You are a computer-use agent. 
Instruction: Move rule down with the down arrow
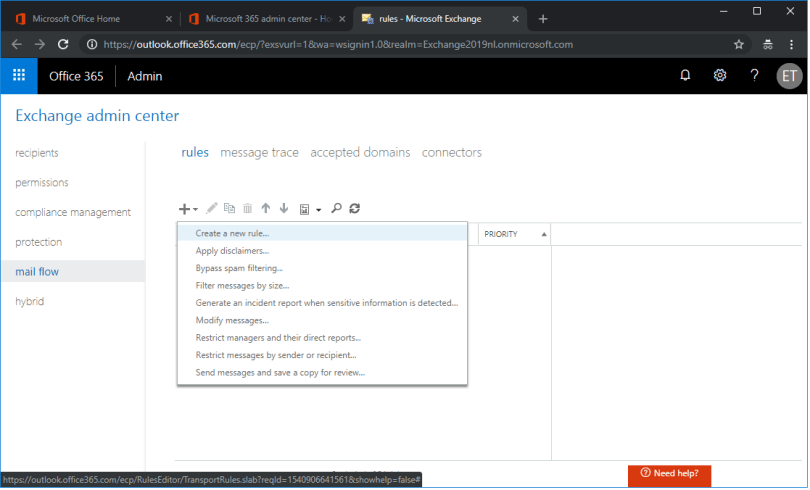tap(284, 209)
